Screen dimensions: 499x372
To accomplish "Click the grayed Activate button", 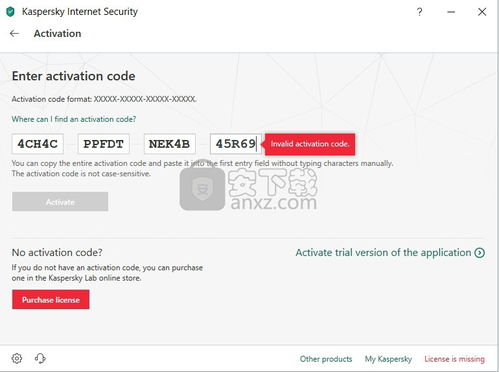I will point(60,202).
